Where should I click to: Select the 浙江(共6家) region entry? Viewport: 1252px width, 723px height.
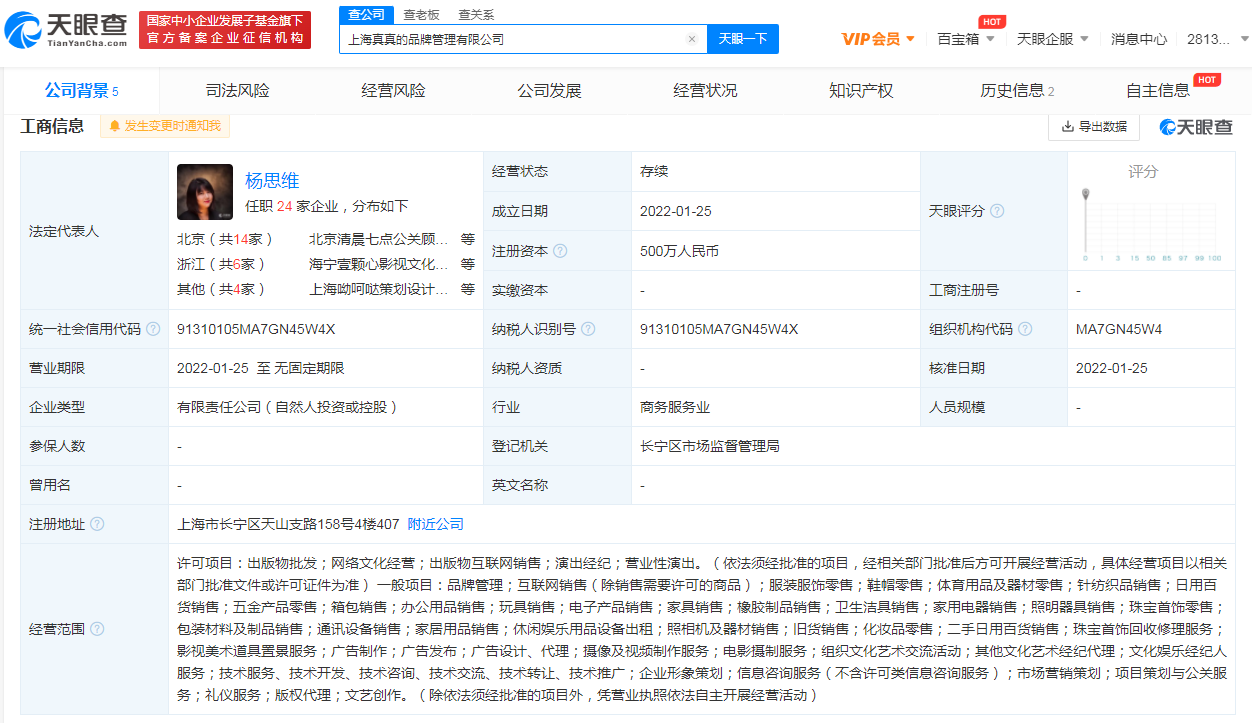click(221, 264)
